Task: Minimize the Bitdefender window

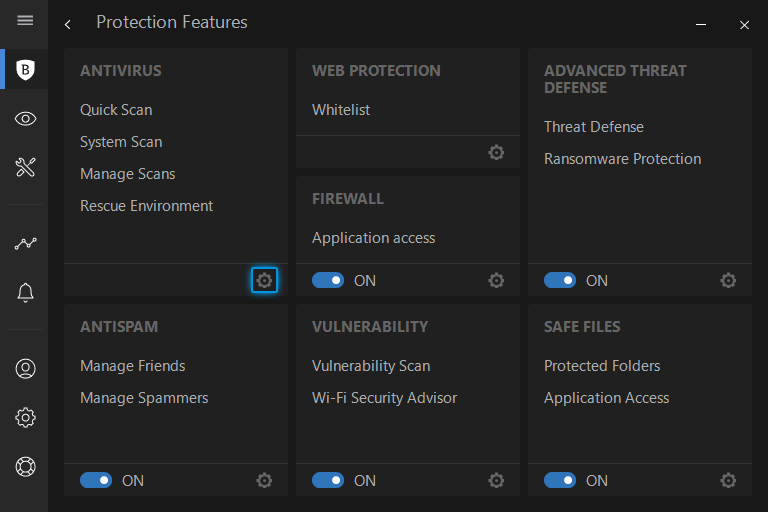Action: click(701, 24)
